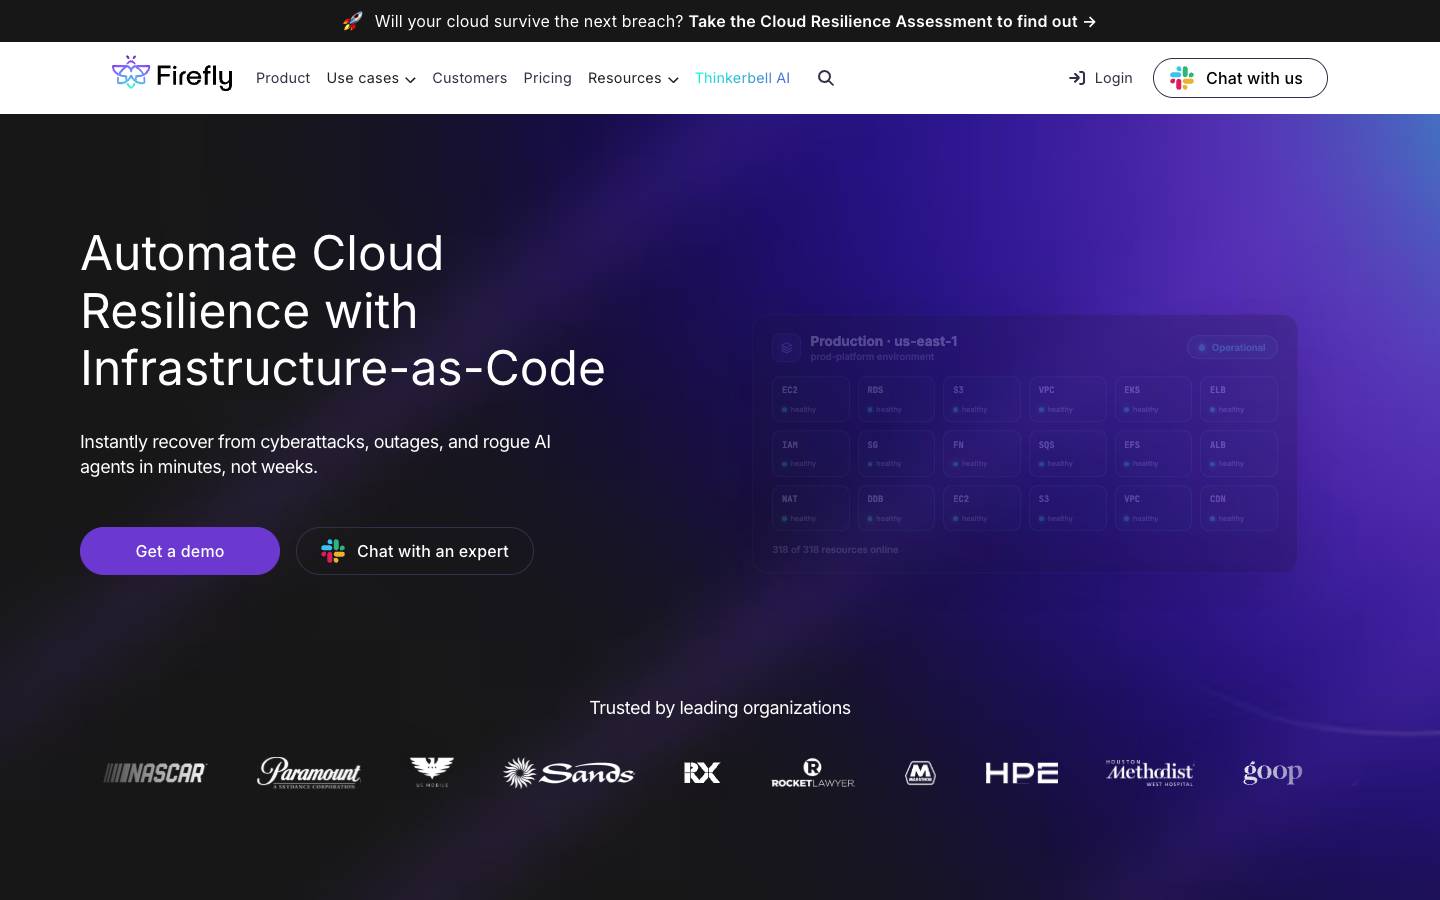
Task: Click the DDB resource tile
Action: click(x=896, y=508)
